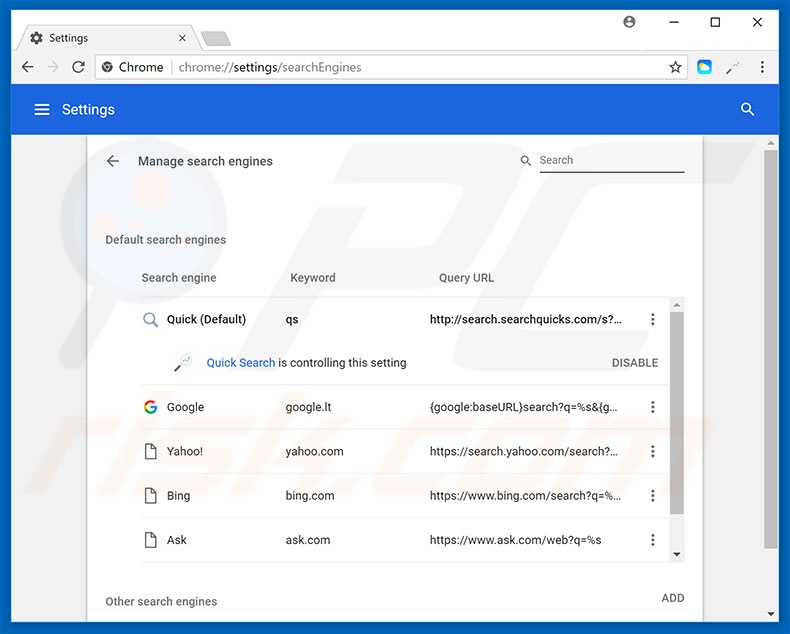790x634 pixels.
Task: Click the www.bing.com query URL
Action: pos(525,495)
